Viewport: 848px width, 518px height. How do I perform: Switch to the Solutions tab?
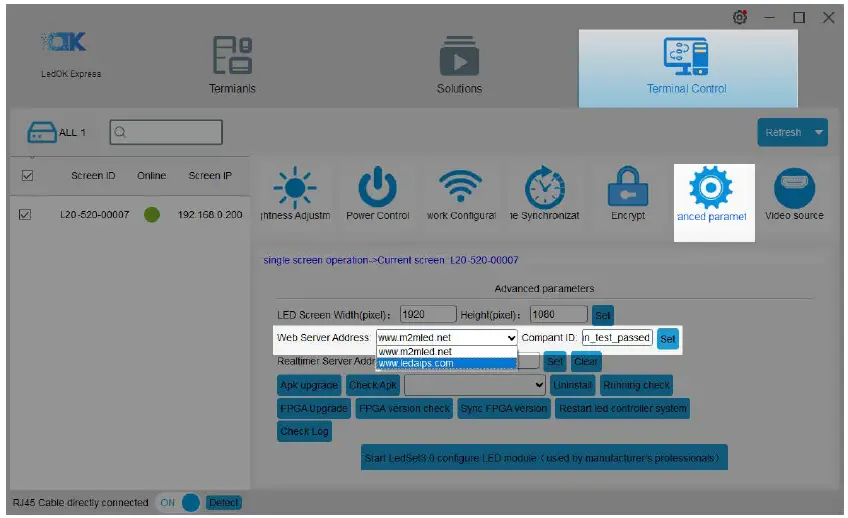coord(459,65)
